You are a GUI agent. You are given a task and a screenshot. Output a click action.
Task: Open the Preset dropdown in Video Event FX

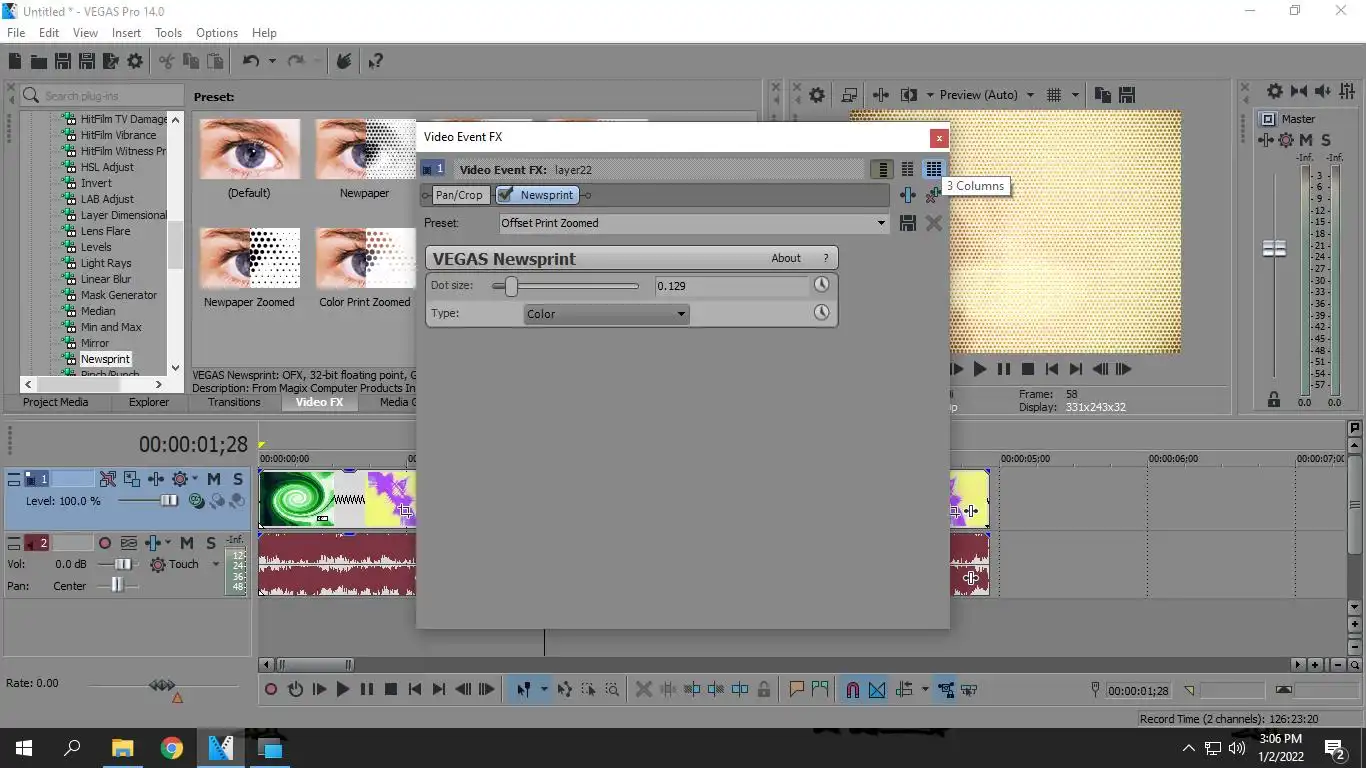tap(881, 223)
